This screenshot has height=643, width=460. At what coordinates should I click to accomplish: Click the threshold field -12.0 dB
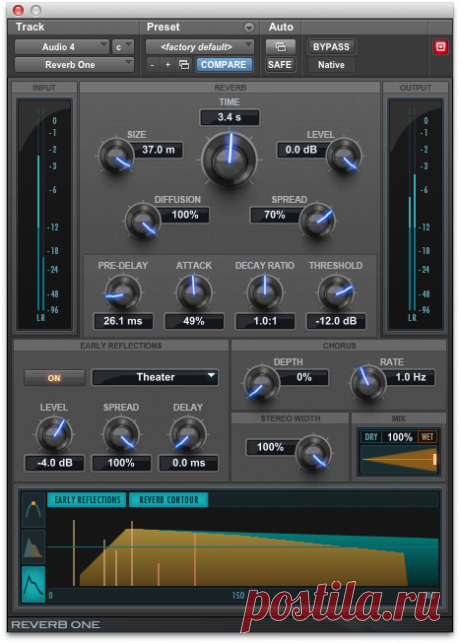pyautogui.click(x=336, y=321)
